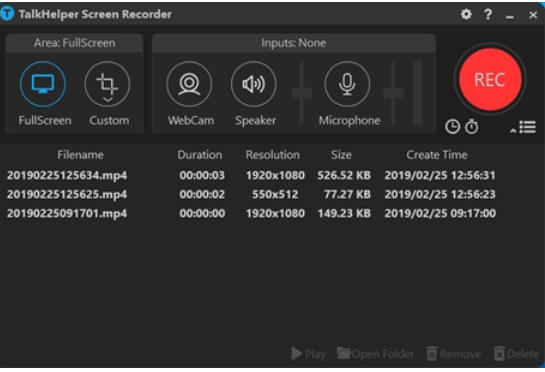This screenshot has height=372, width=545.
Task: Sort by Create Time column header
Action: [437, 155]
